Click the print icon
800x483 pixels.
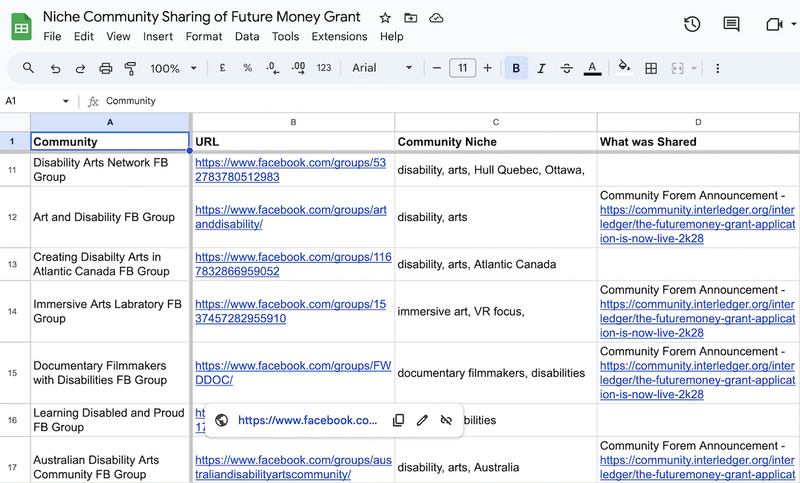[106, 68]
